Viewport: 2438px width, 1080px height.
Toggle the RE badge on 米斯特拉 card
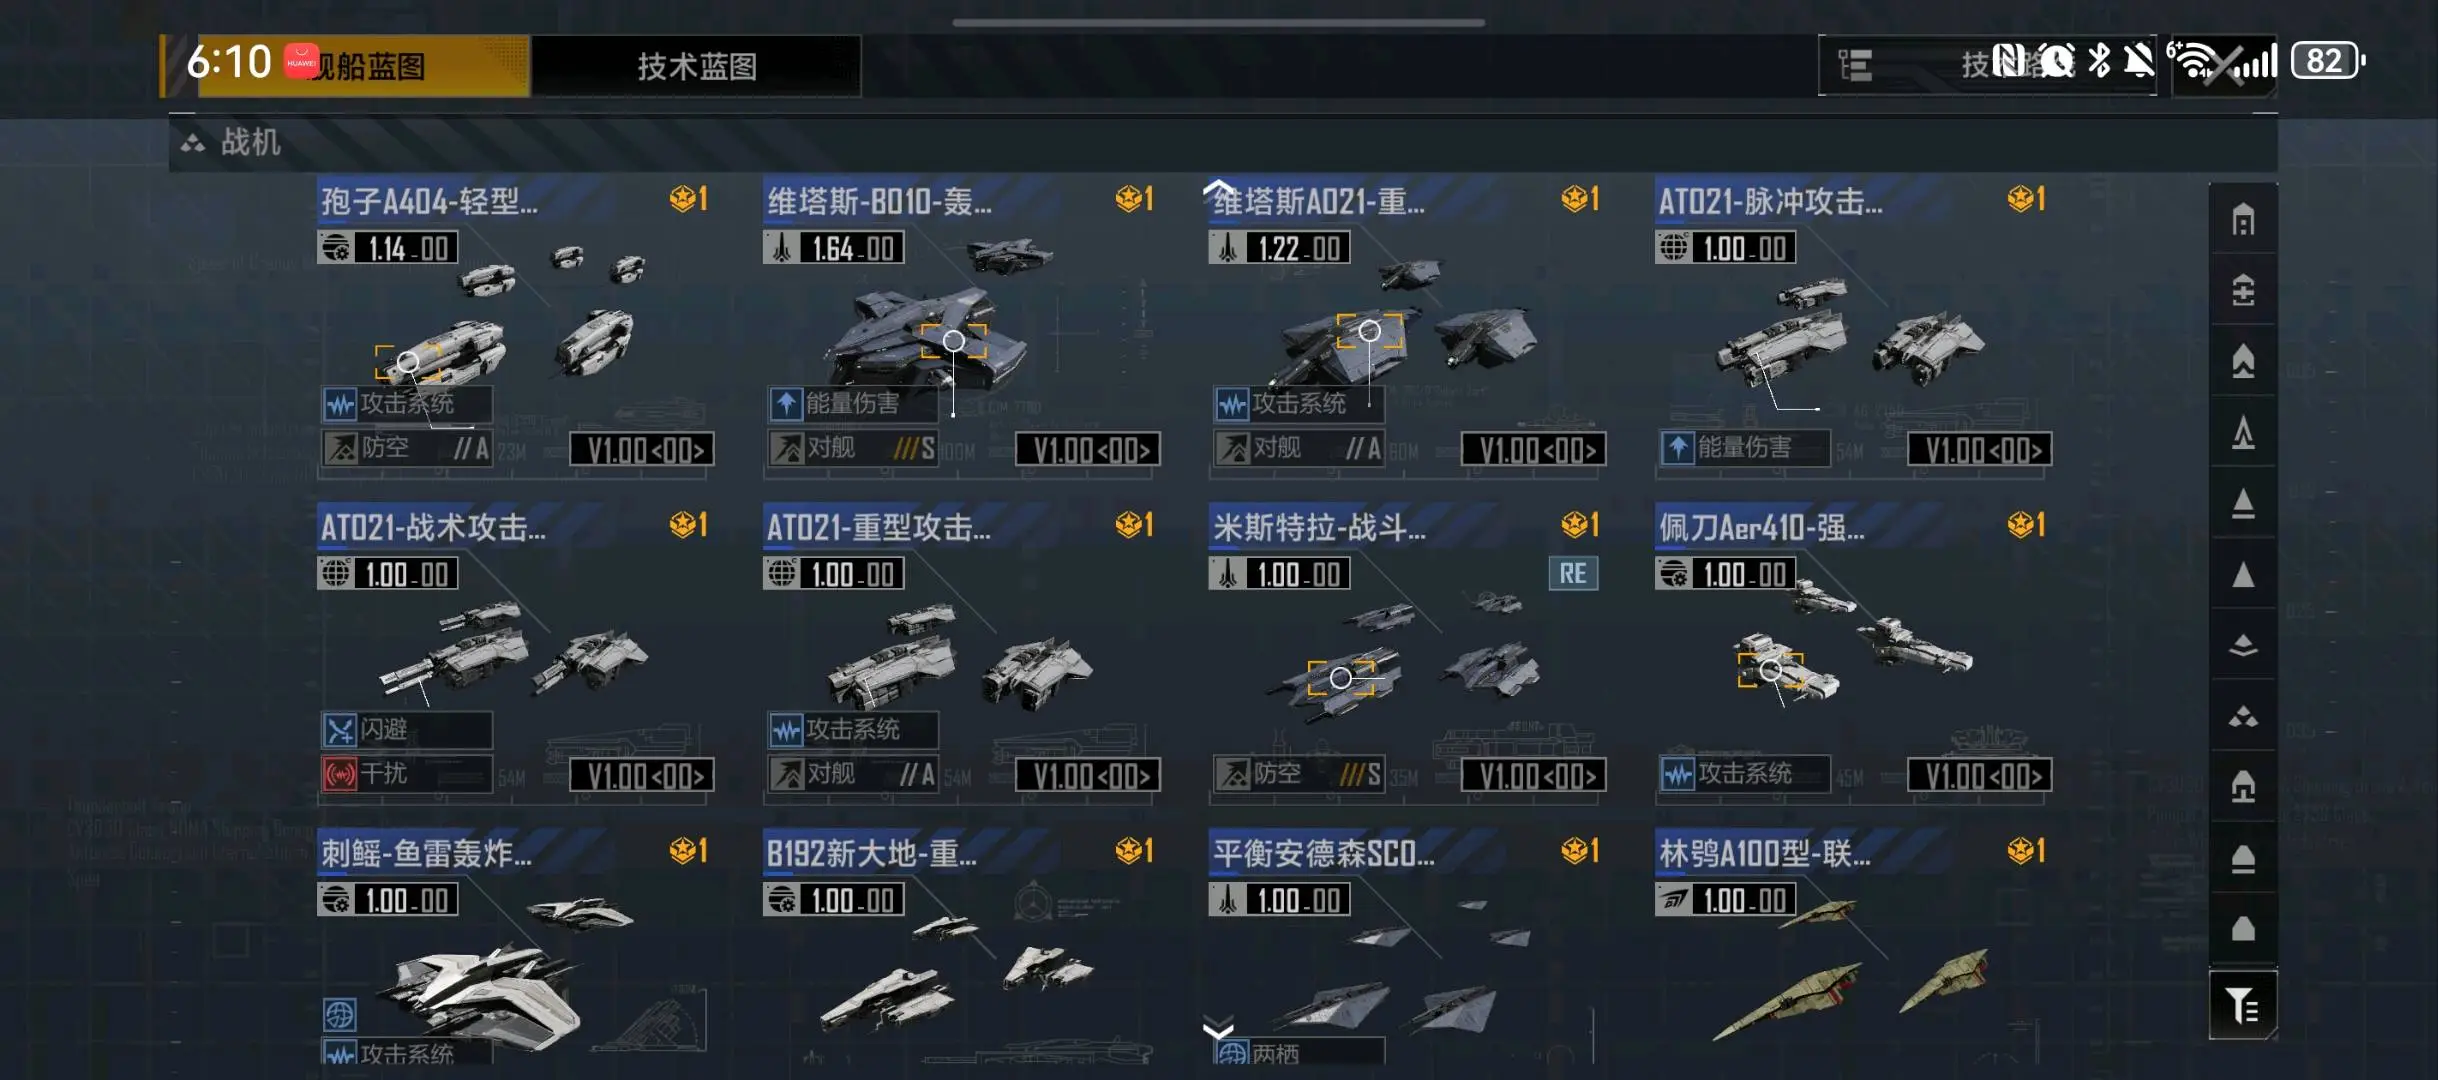(x=1572, y=573)
